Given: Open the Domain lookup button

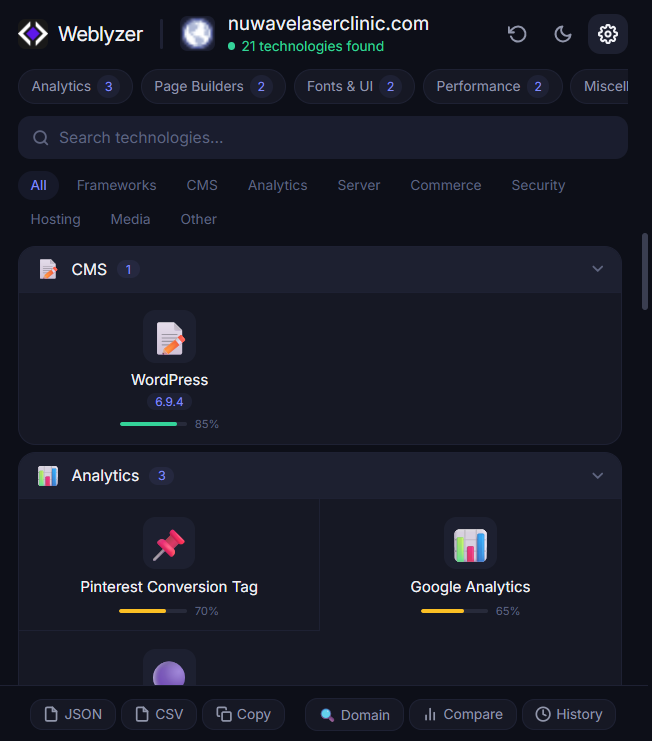Looking at the screenshot, I should pyautogui.click(x=354, y=715).
